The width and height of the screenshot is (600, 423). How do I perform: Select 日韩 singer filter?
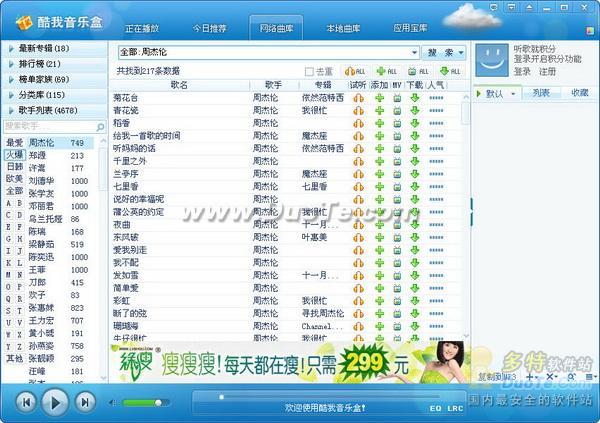tap(15, 167)
